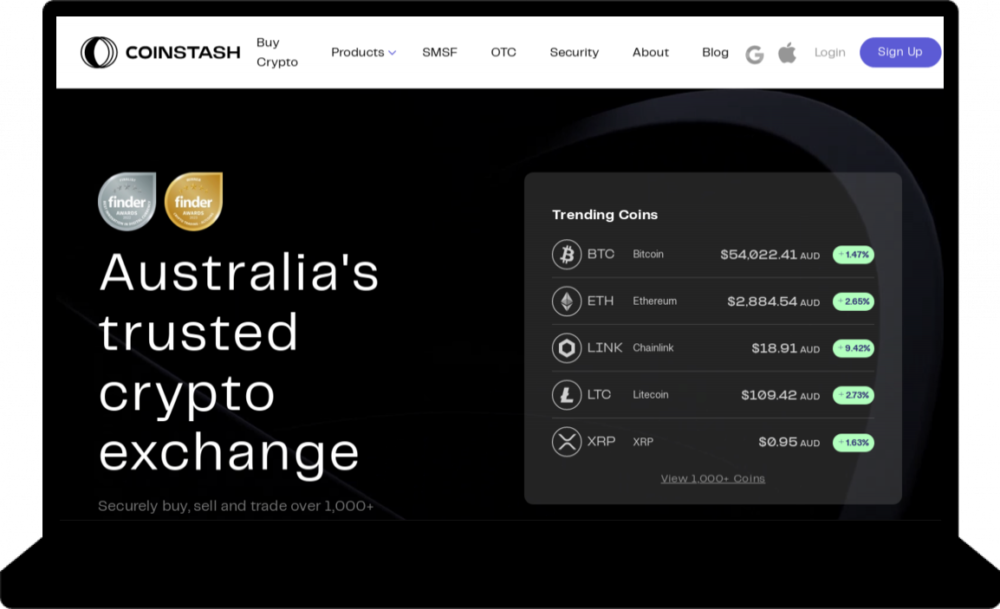This screenshot has width=1000, height=609.
Task: Navigate to the Security page
Action: click(574, 52)
